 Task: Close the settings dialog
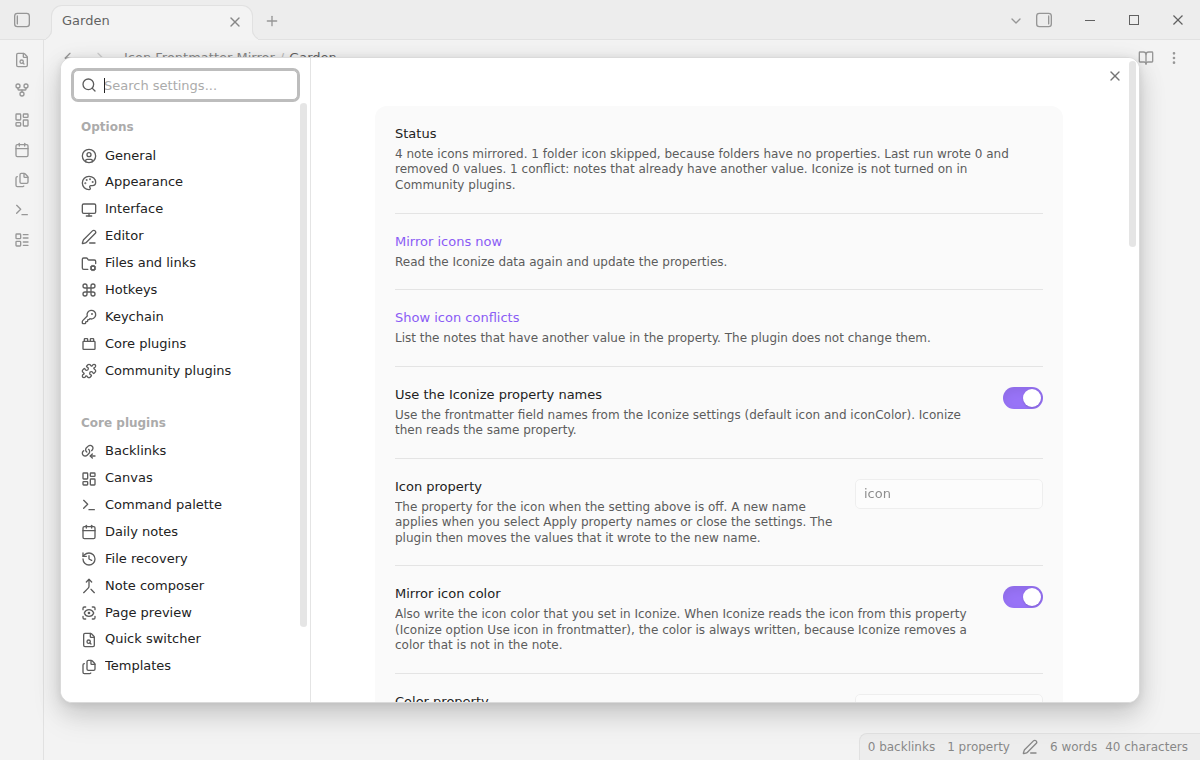click(x=1115, y=76)
